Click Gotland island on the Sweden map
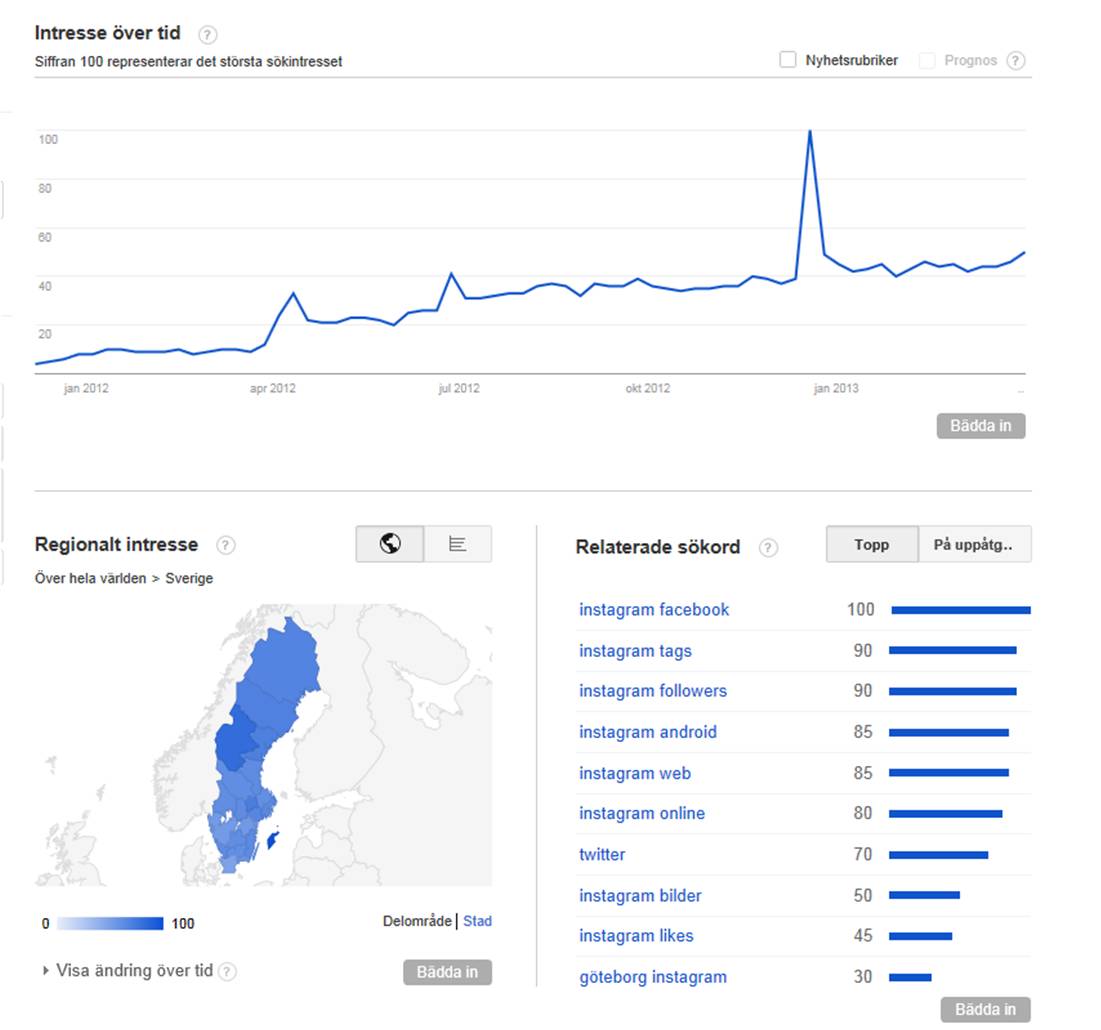 pyautogui.click(x=273, y=838)
